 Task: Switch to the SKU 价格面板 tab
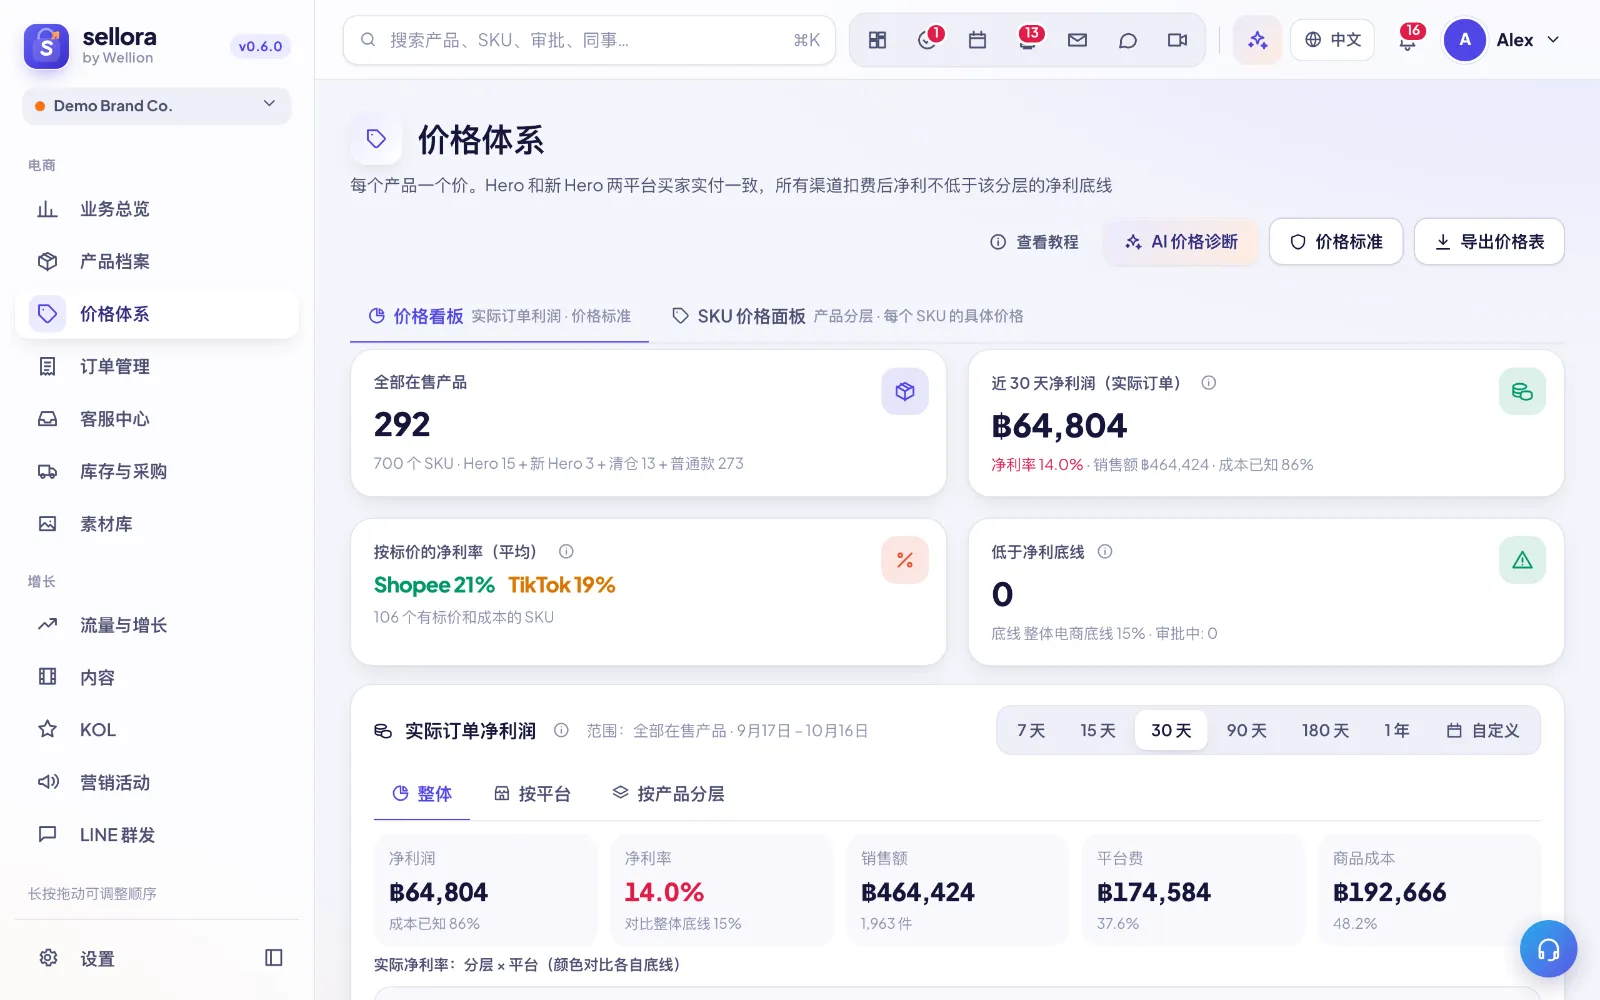pos(847,316)
